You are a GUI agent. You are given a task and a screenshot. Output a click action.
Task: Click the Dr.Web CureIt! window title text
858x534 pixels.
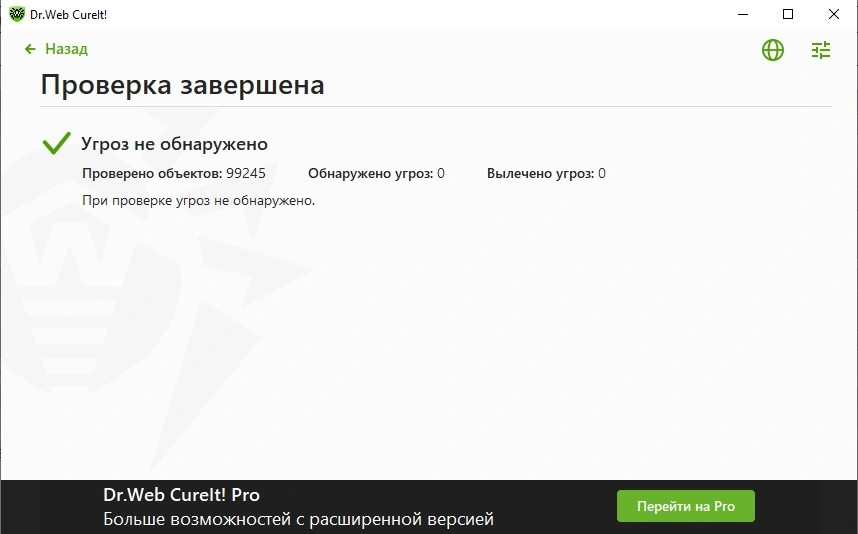coord(68,15)
